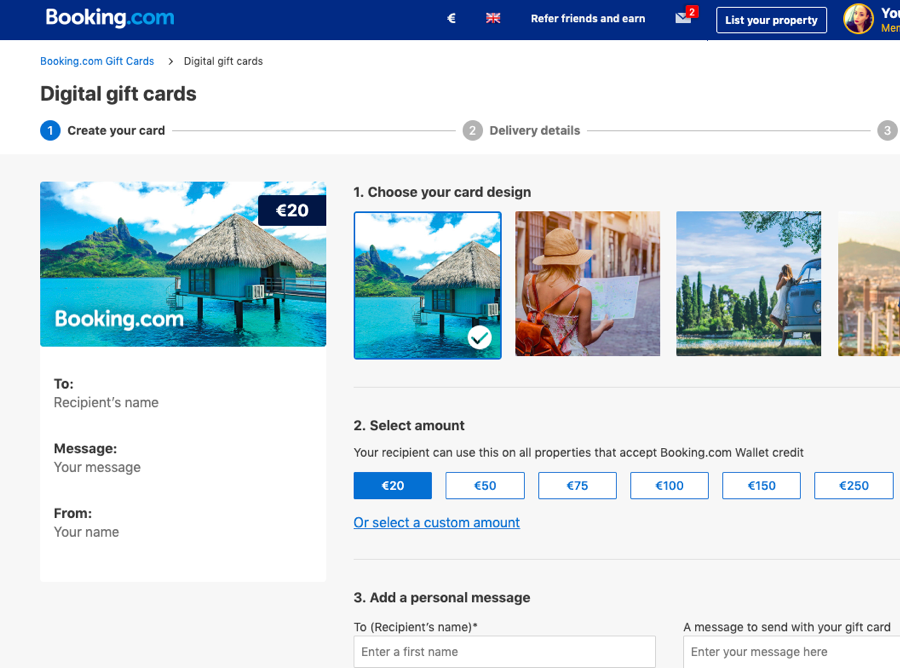900x668 pixels.
Task: Click the Select amount heading
Action: coord(409,426)
